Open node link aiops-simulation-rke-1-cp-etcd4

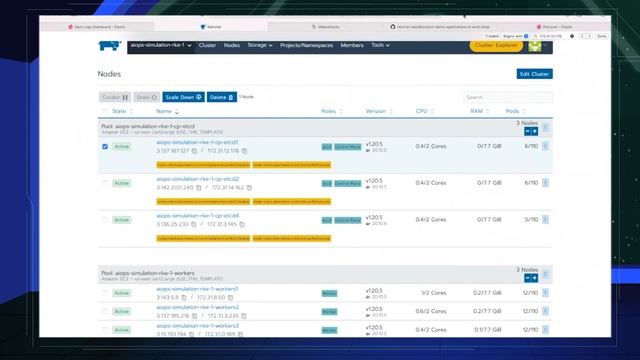coord(198,216)
